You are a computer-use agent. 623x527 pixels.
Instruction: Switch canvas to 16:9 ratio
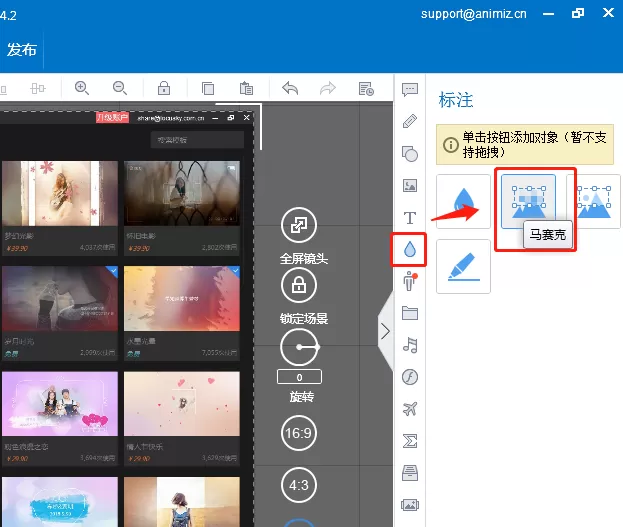(x=299, y=433)
